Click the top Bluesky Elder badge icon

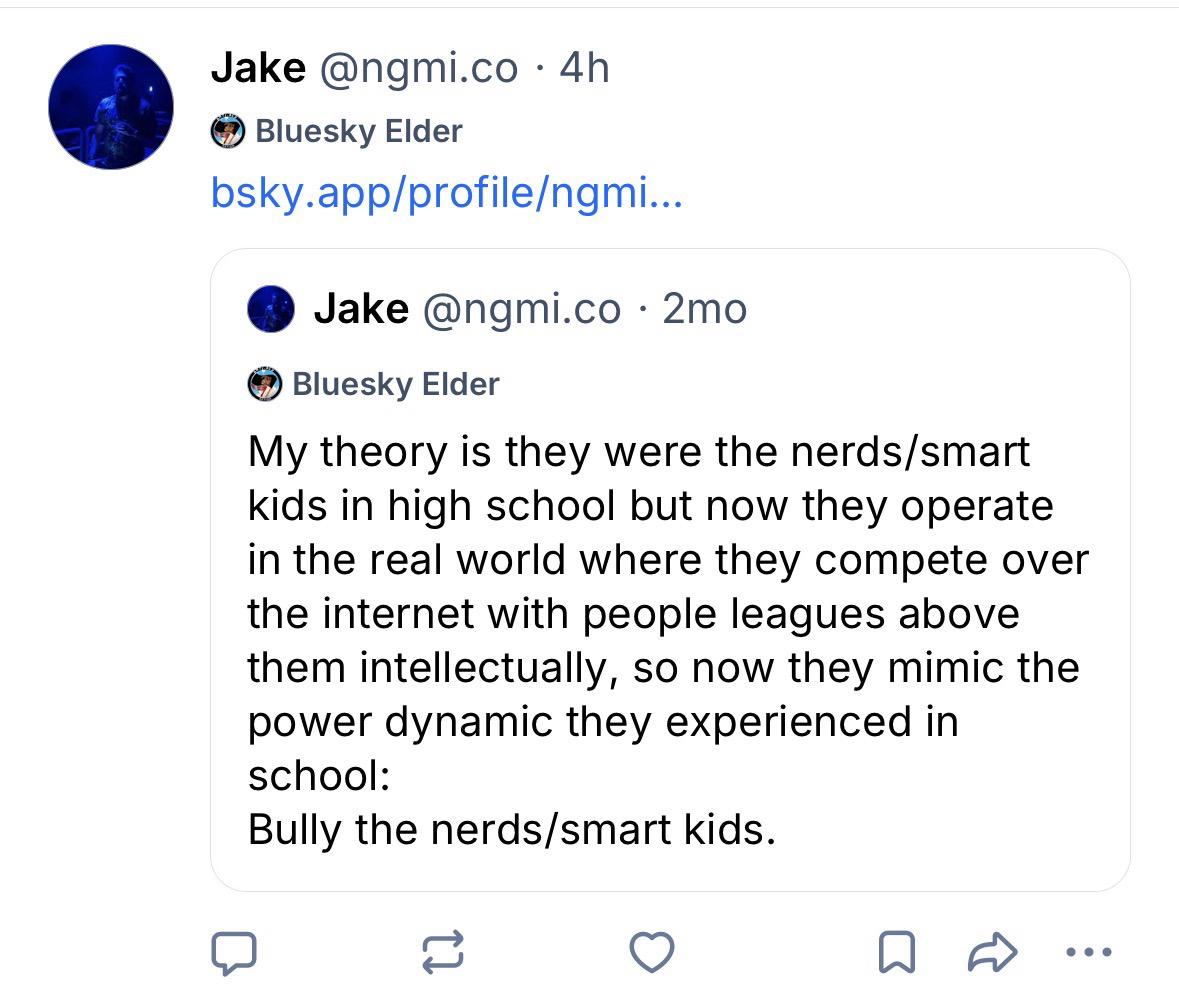pos(227,131)
